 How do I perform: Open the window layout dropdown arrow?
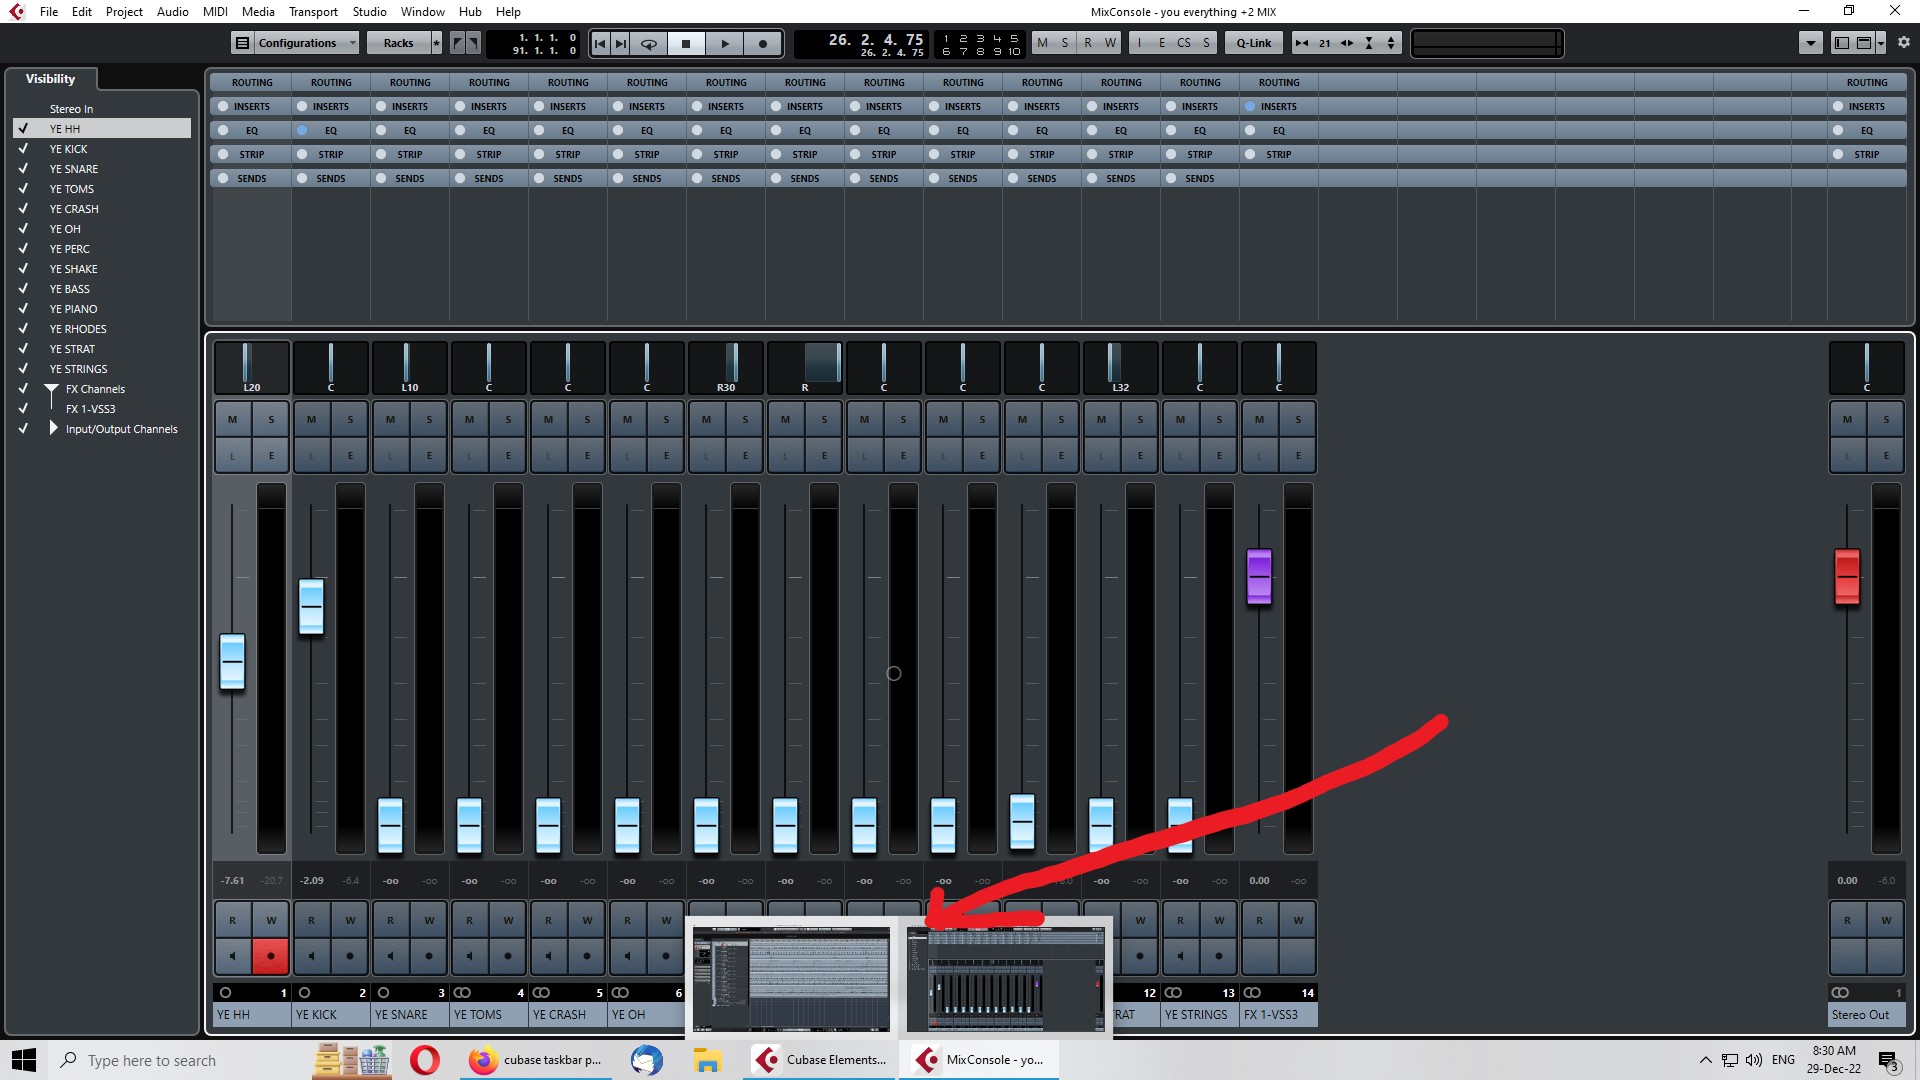[x=1881, y=43]
